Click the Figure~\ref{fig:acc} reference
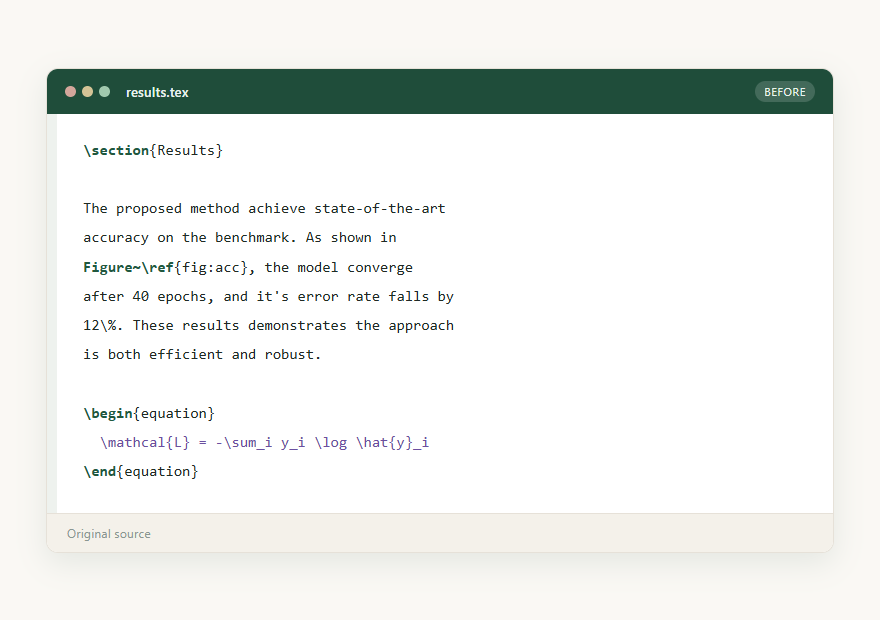Screen dimensions: 880x620 166,267
